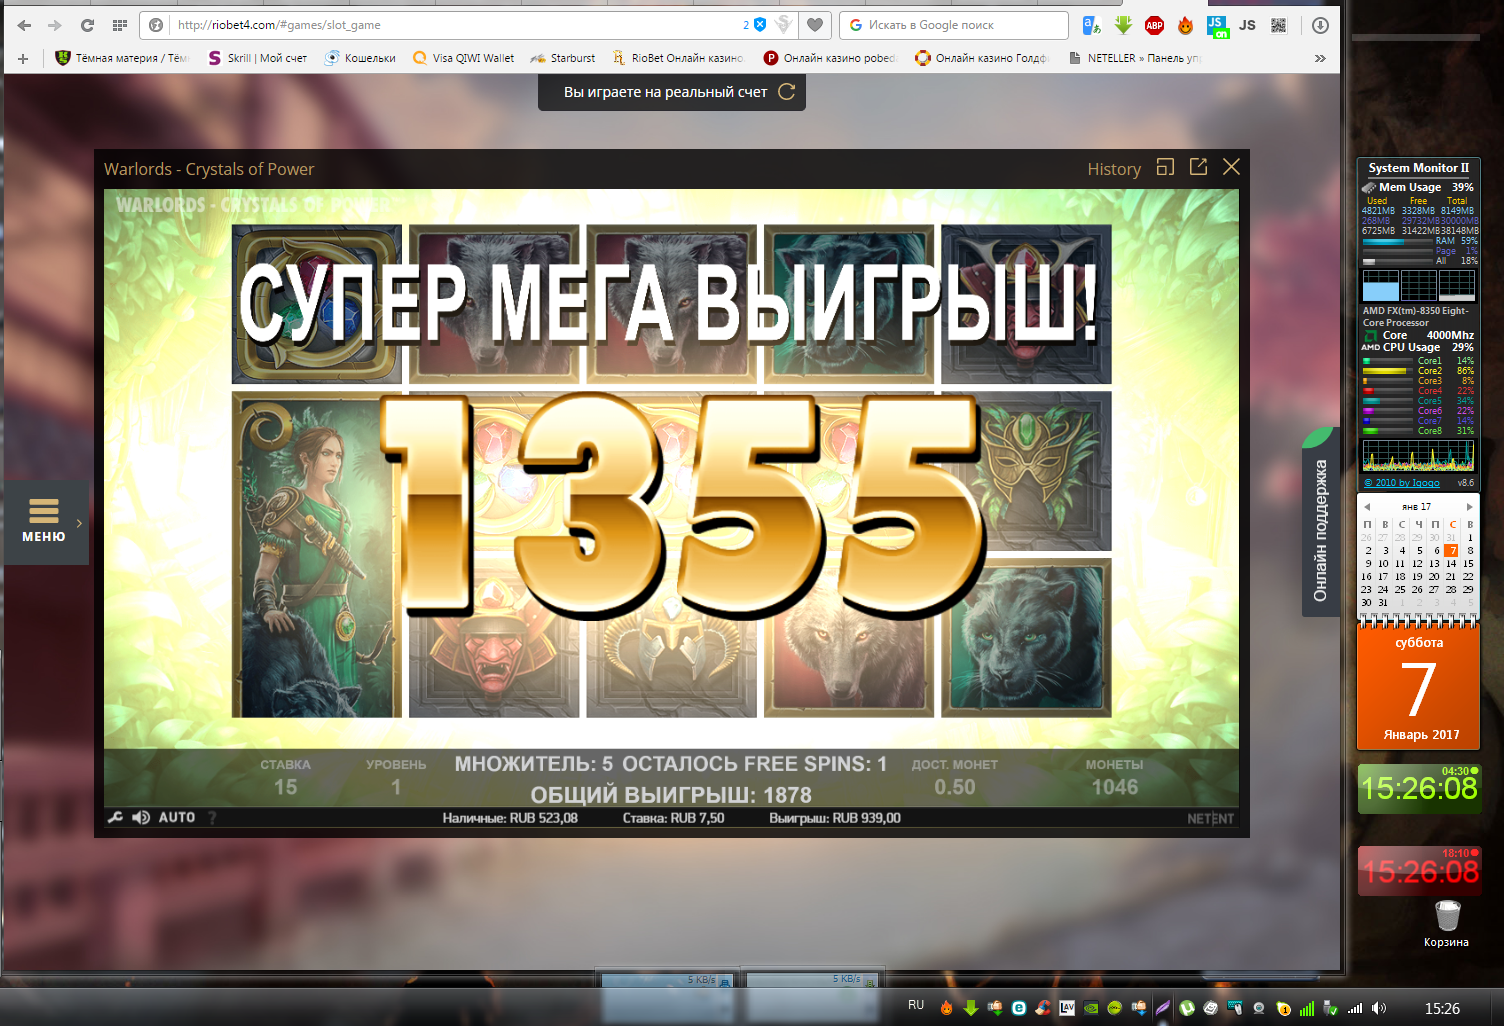Open the game help question mark

[x=212, y=818]
